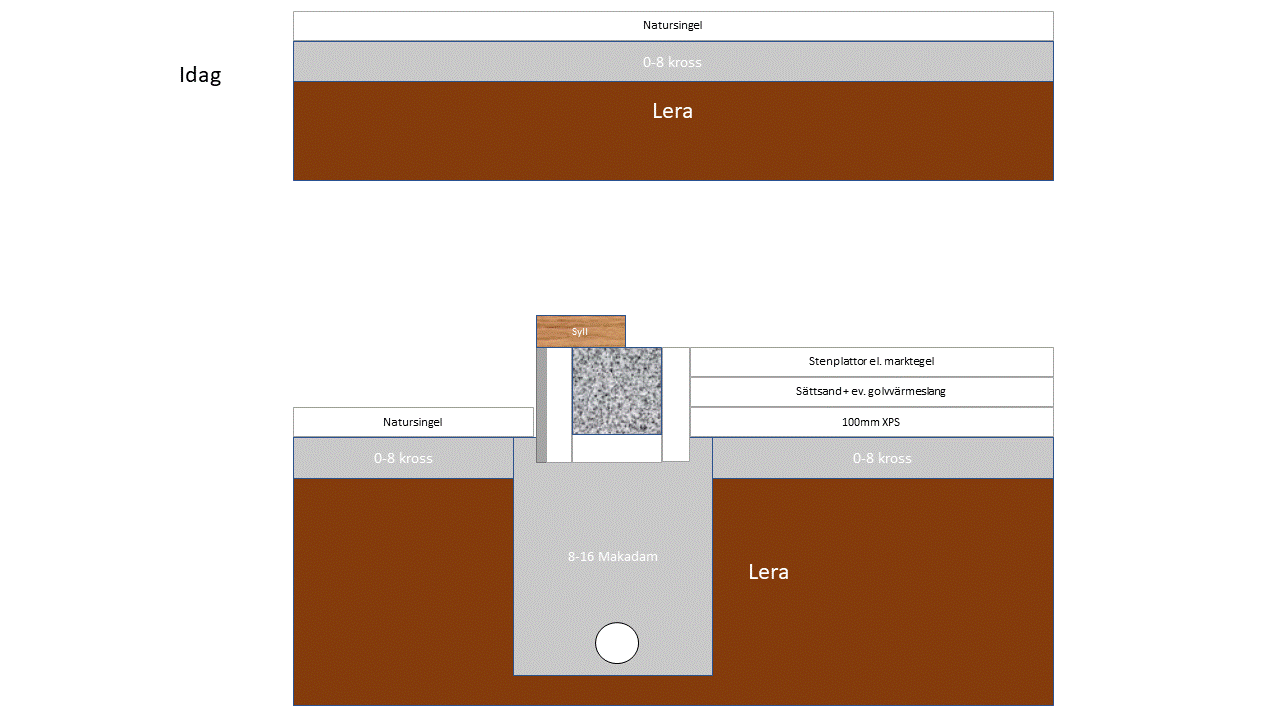The height and width of the screenshot is (720, 1280).
Task: Select the right '0-8 kross' layer in lower diagram
Action: [883, 458]
